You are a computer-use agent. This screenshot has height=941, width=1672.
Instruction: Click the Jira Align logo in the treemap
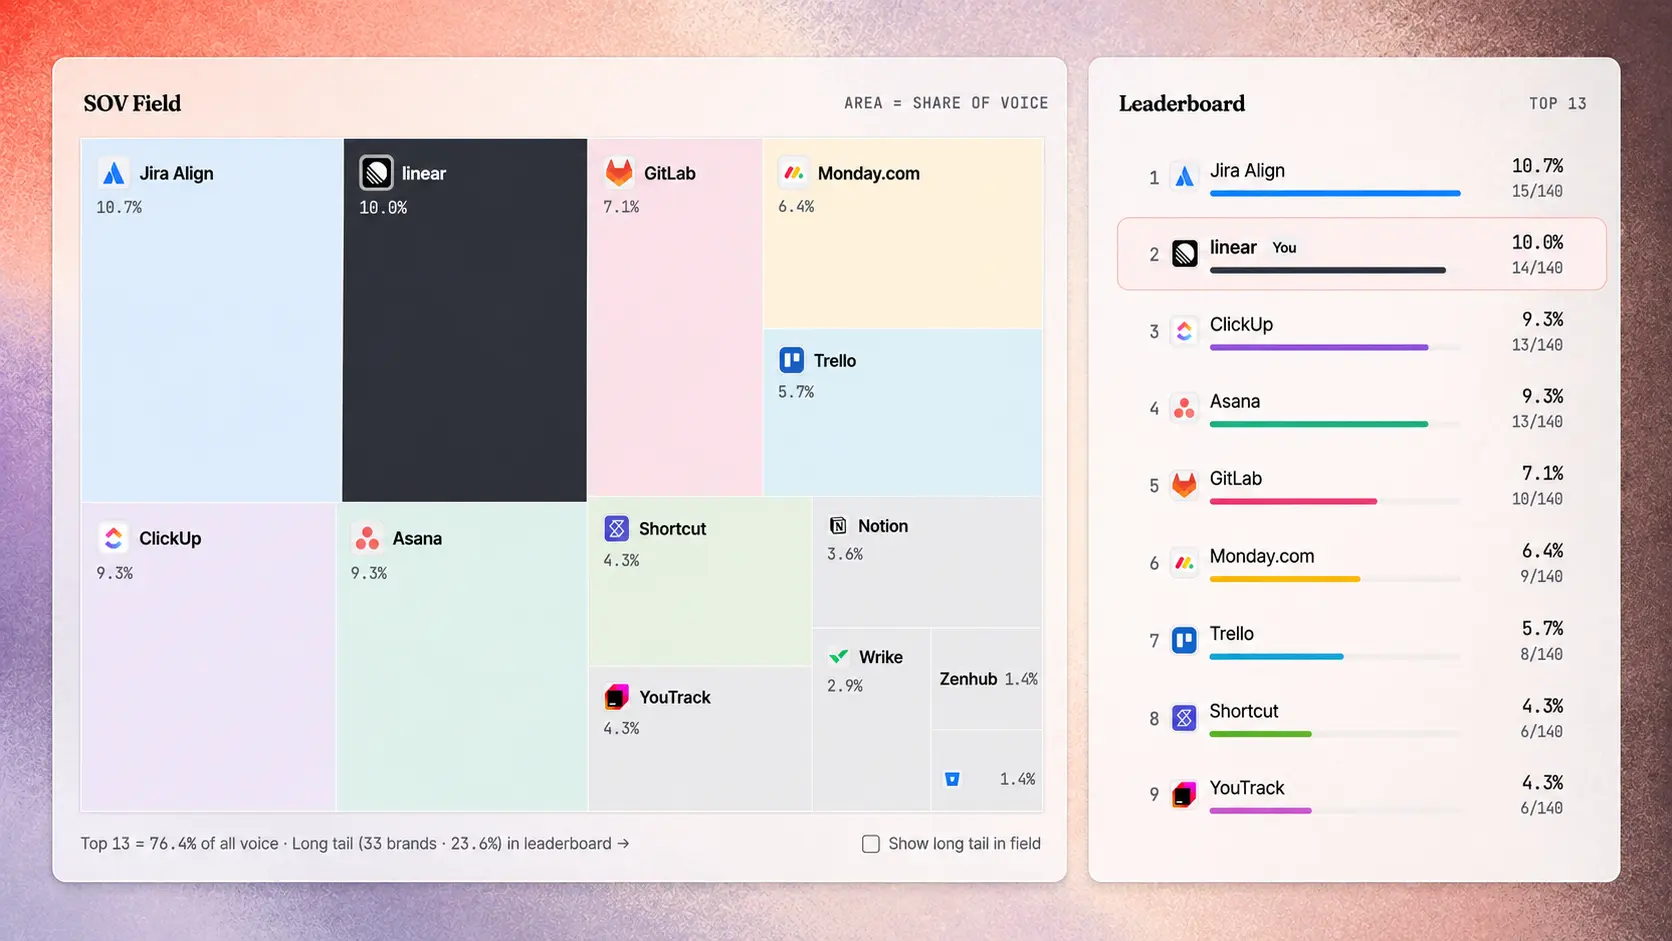click(114, 173)
